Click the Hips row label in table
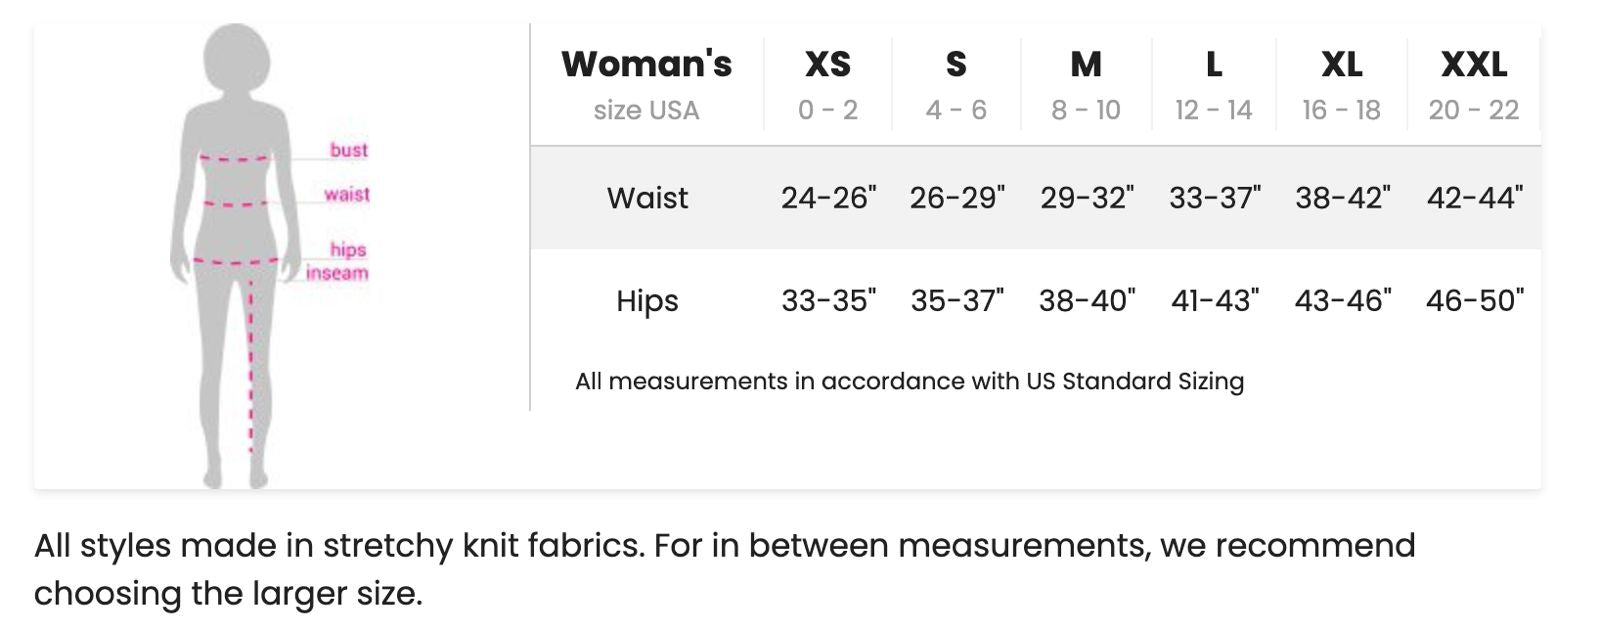1600x630 pixels. tap(647, 301)
